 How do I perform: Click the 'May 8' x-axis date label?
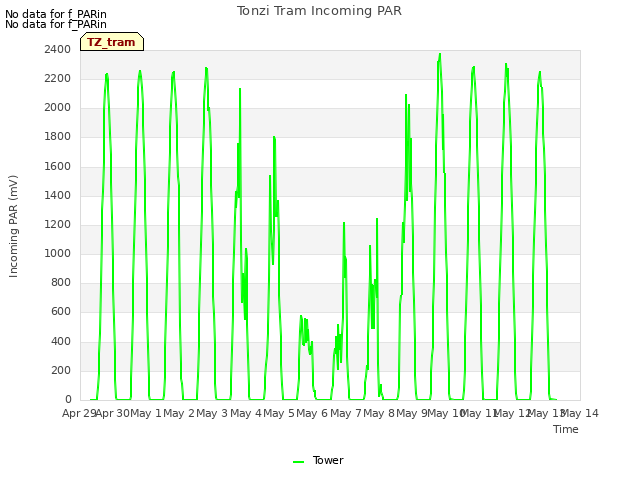pos(379,413)
